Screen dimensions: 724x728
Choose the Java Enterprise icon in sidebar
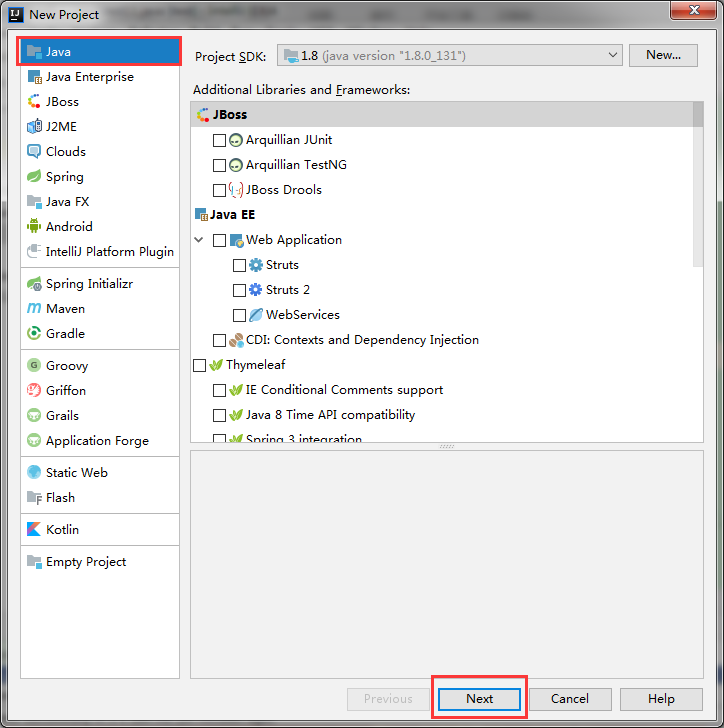pos(34,77)
